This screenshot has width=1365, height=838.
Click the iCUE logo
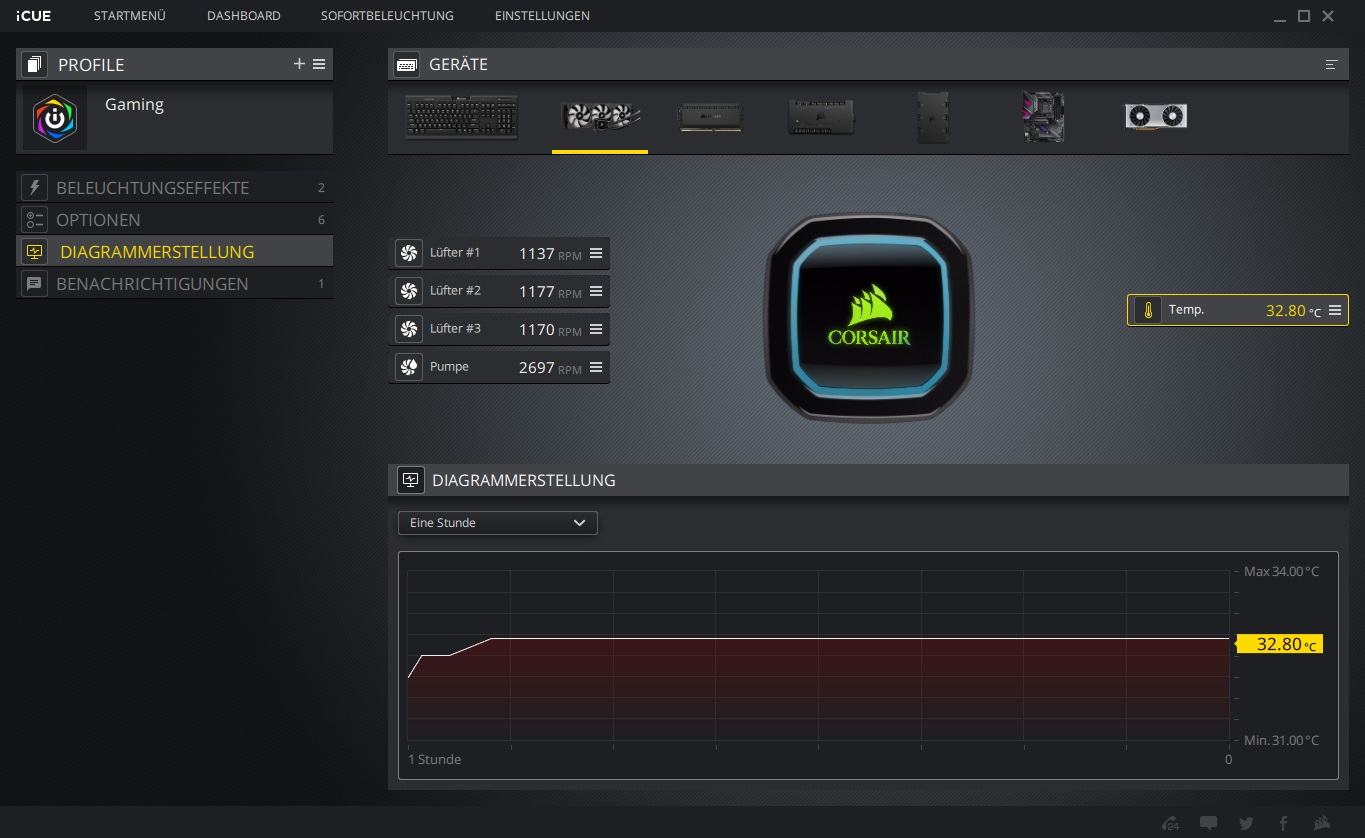[33, 16]
